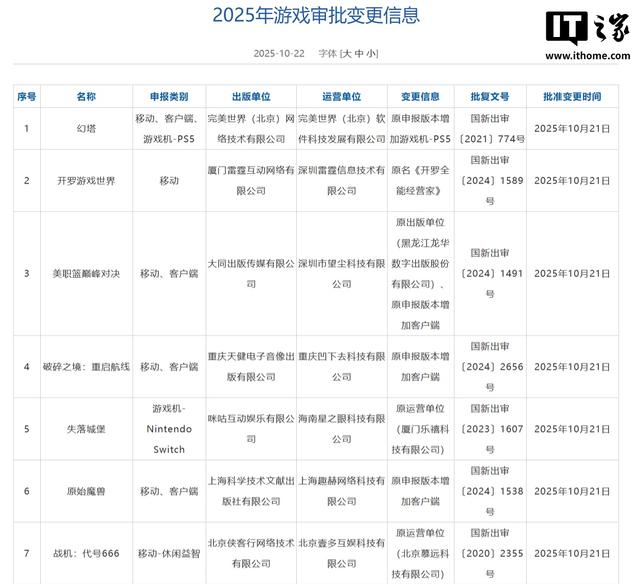Viewport: 640px width, 584px height.
Task: Click publisher 大同出版传媒有限公司
Action: coord(251,274)
